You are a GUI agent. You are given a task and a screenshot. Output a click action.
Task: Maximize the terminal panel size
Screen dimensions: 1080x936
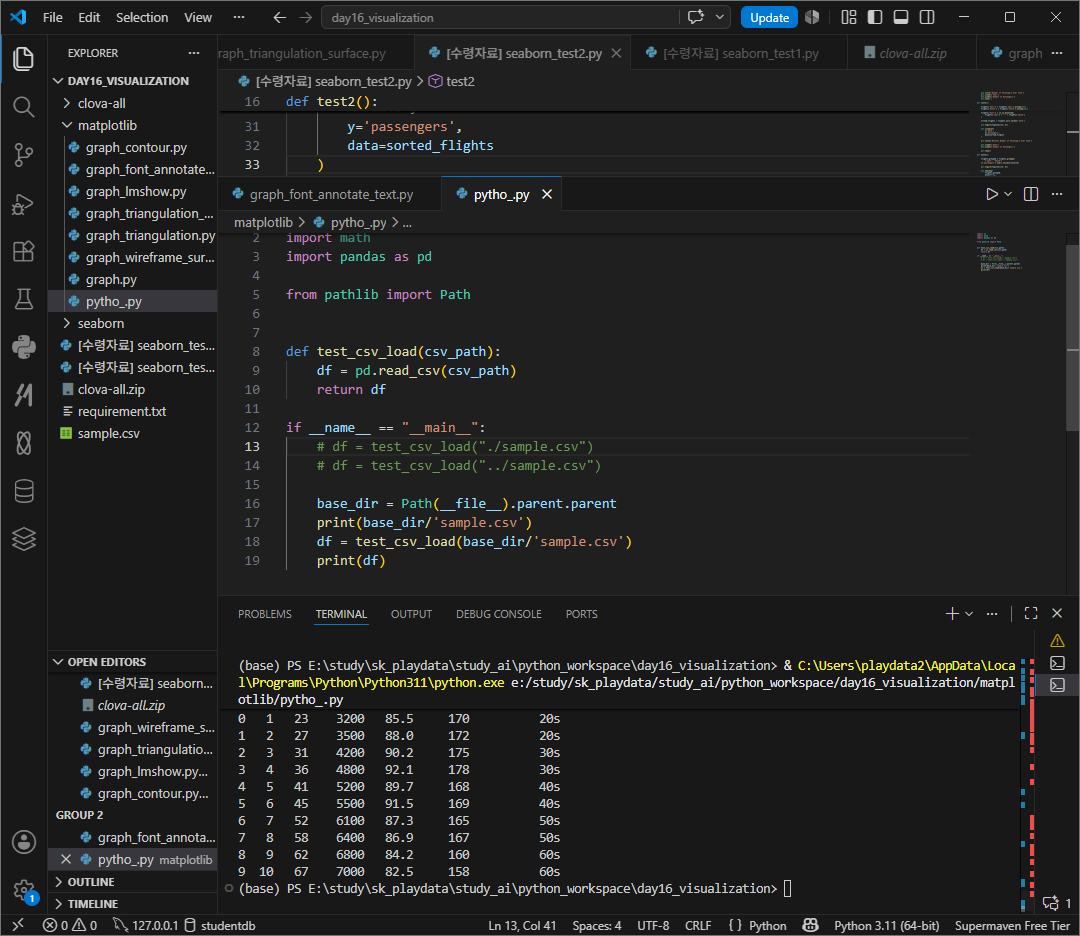point(1030,613)
